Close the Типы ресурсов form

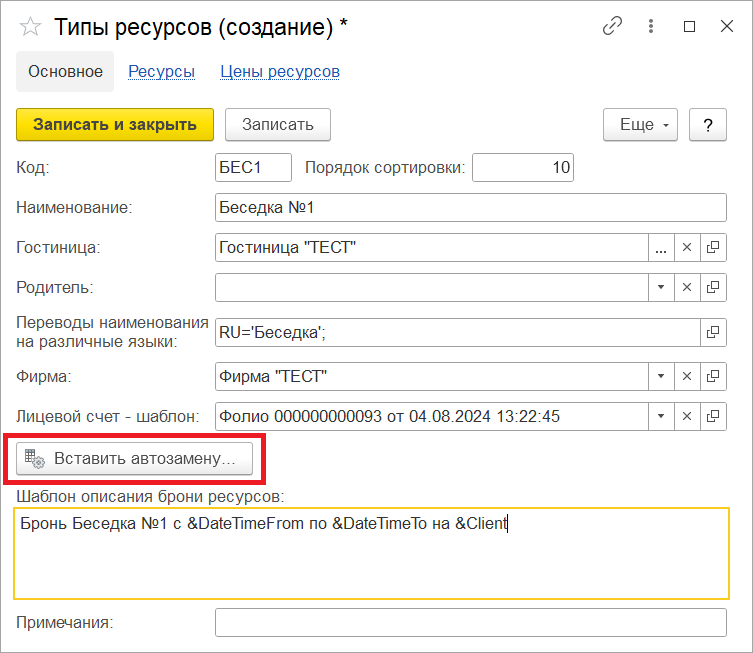[727, 26]
